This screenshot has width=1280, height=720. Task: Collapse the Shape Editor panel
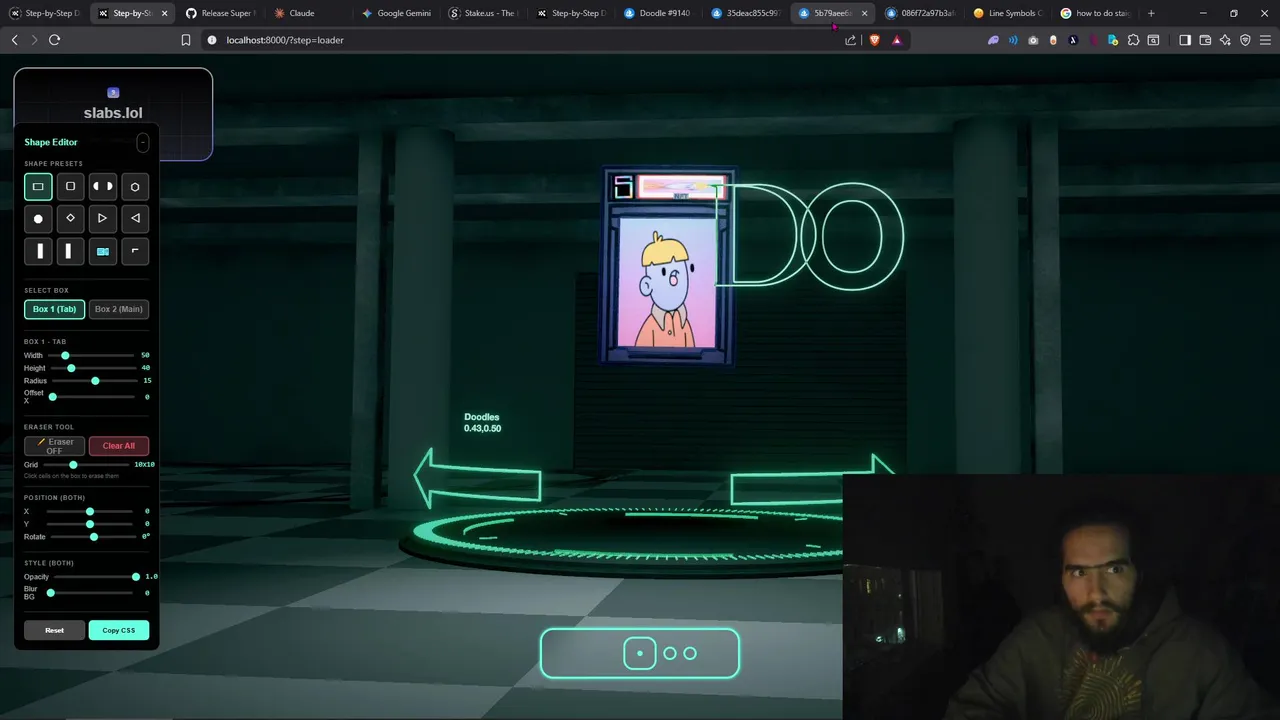click(143, 142)
